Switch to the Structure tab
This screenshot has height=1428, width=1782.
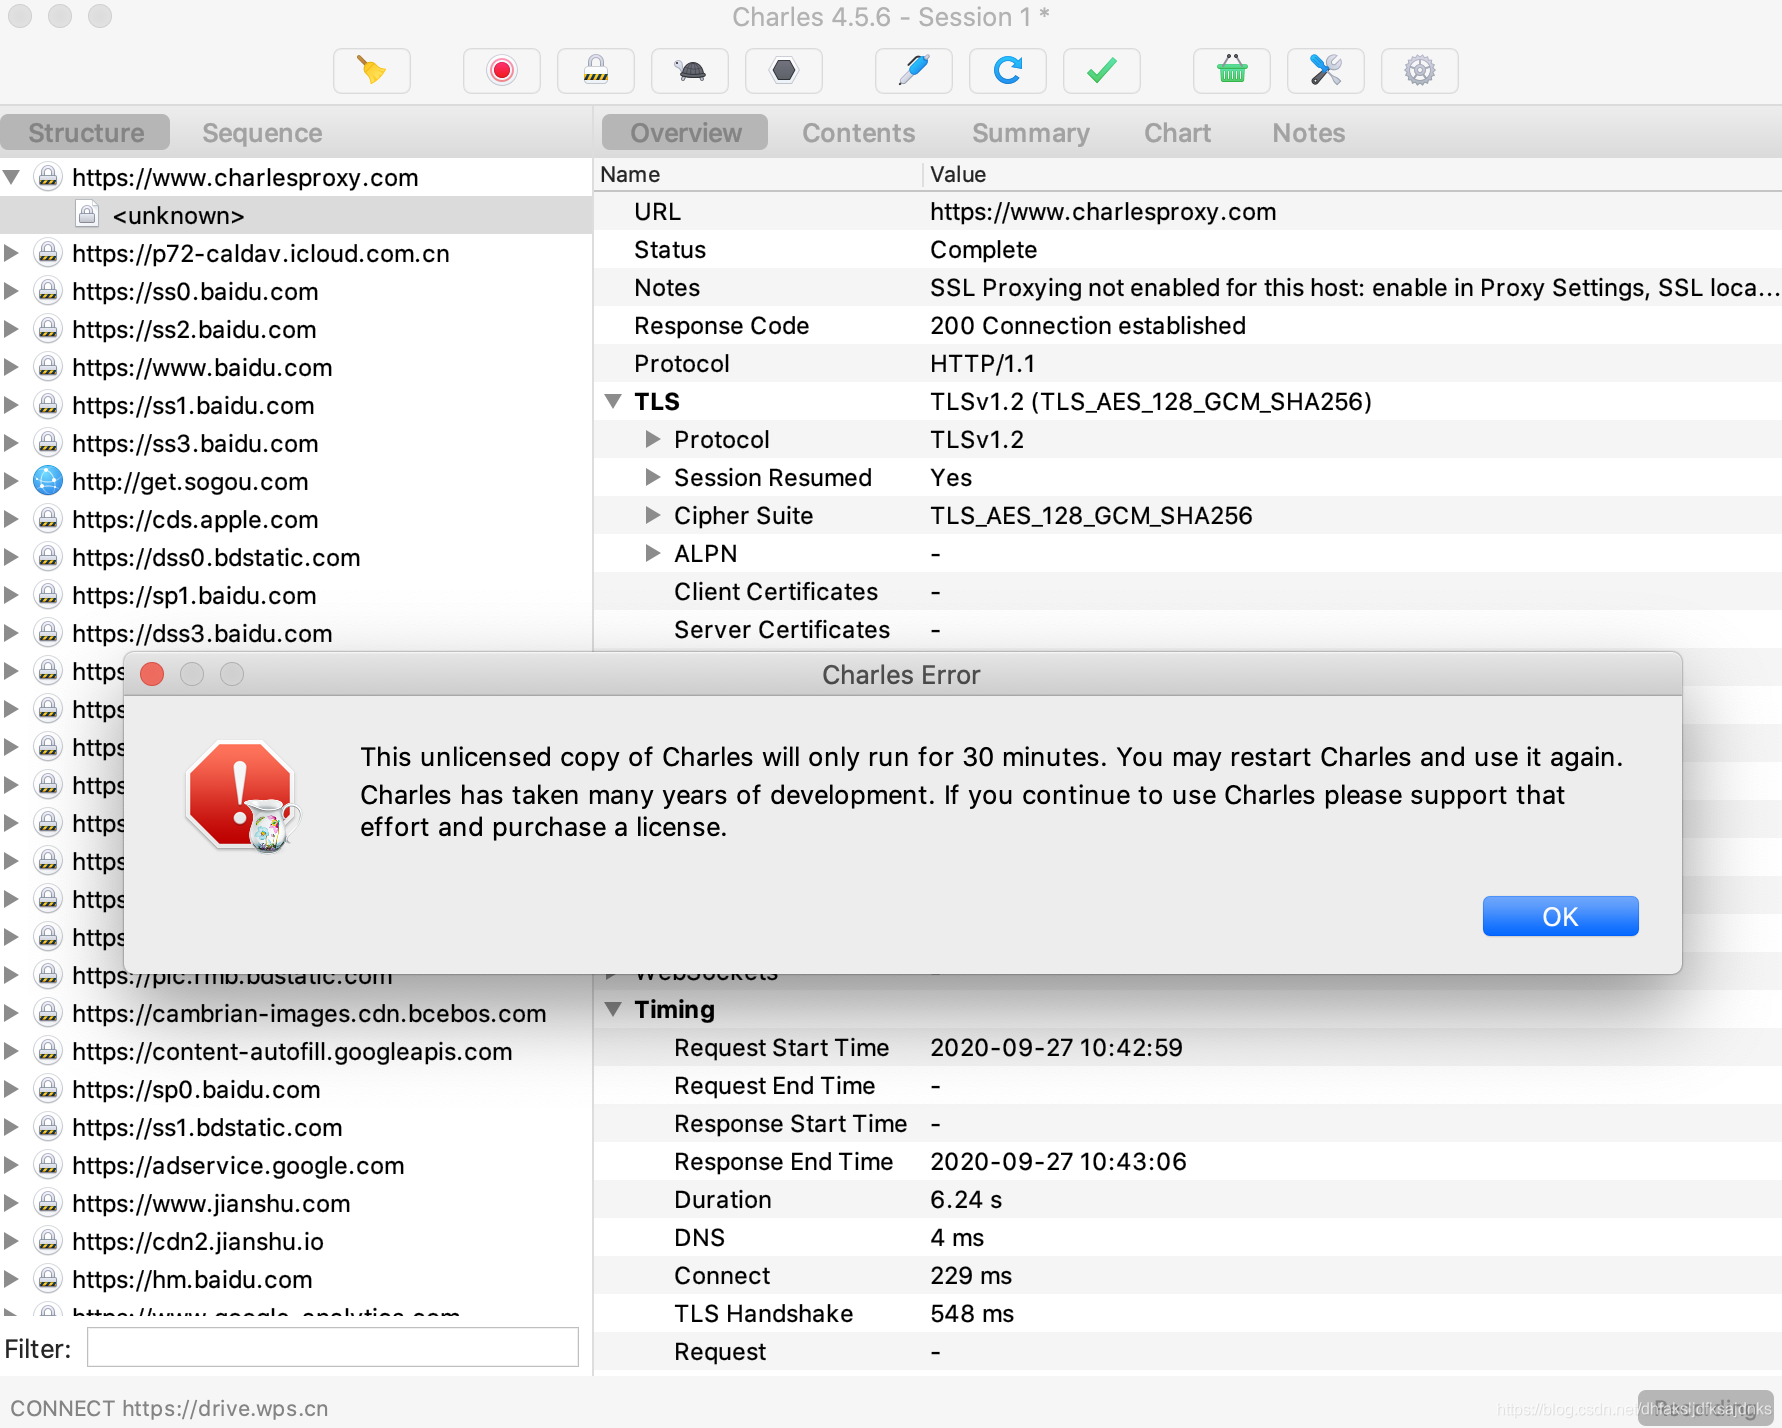click(x=86, y=133)
